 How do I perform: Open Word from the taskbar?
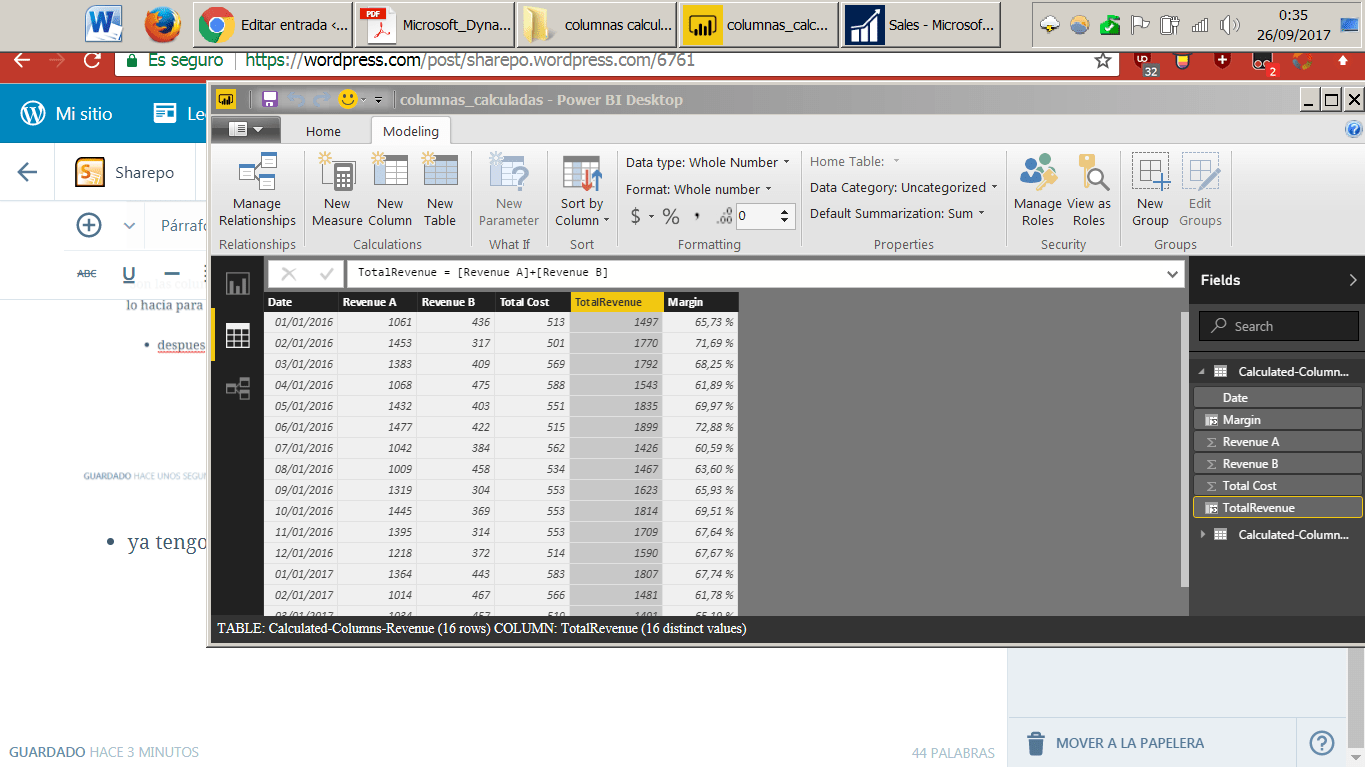(104, 25)
